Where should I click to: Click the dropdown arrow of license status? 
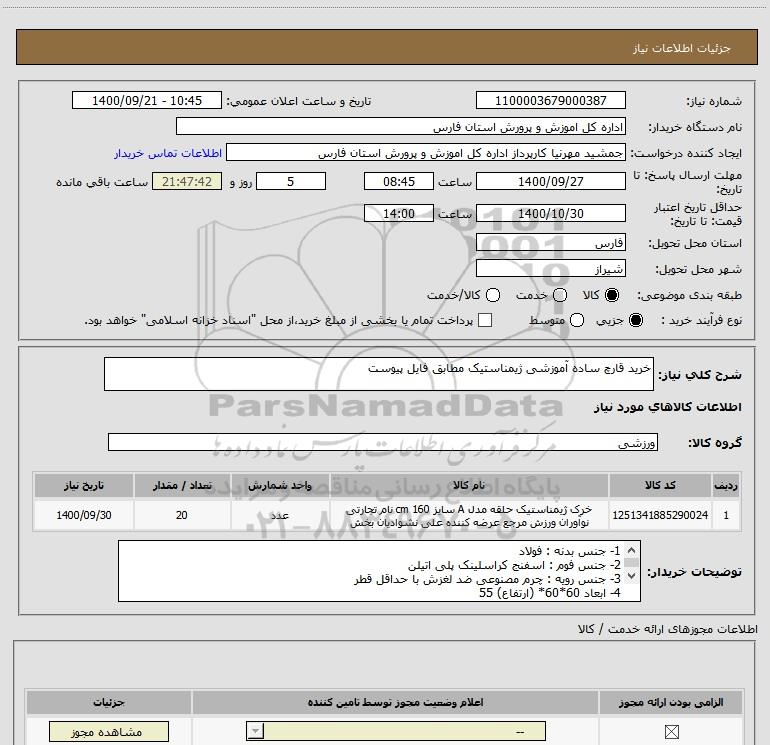click(255, 731)
